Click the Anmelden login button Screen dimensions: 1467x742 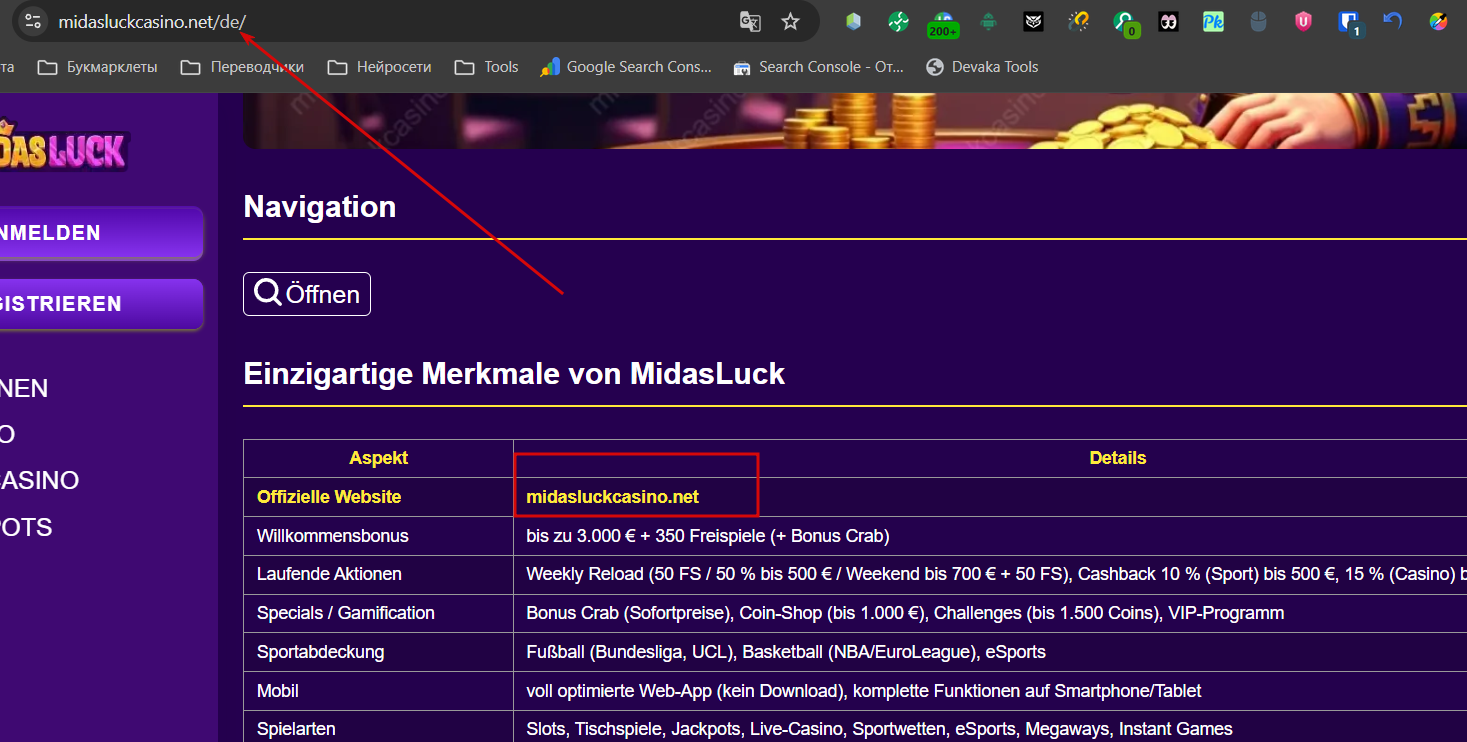point(101,233)
